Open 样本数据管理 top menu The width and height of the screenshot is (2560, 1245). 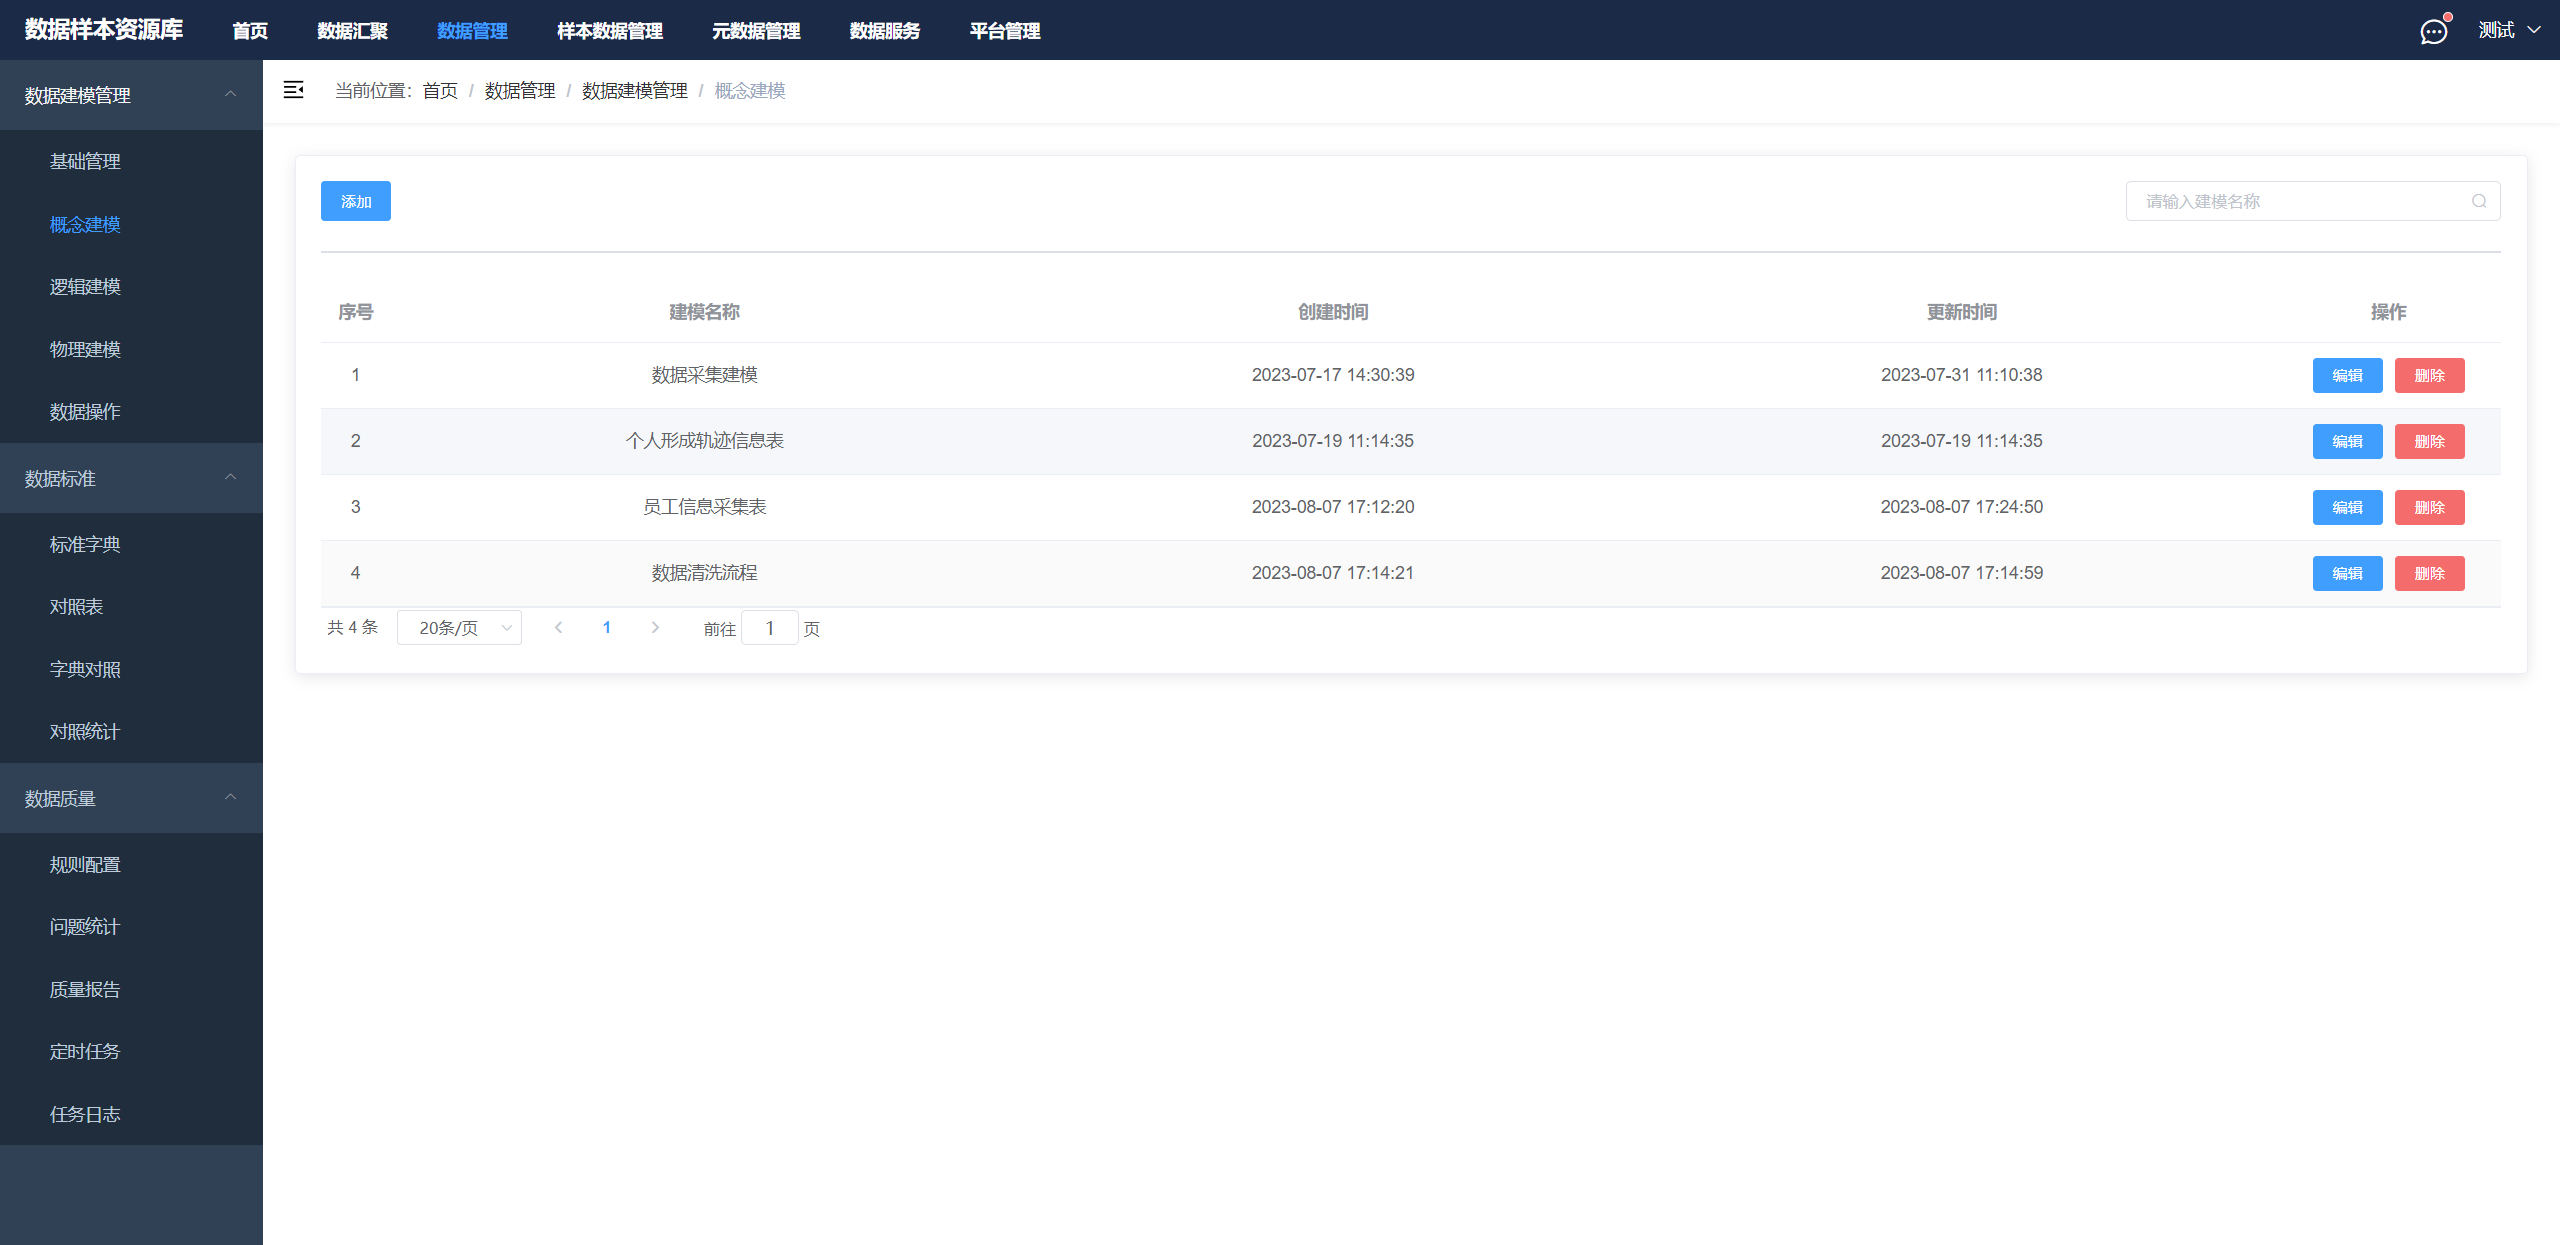click(610, 31)
